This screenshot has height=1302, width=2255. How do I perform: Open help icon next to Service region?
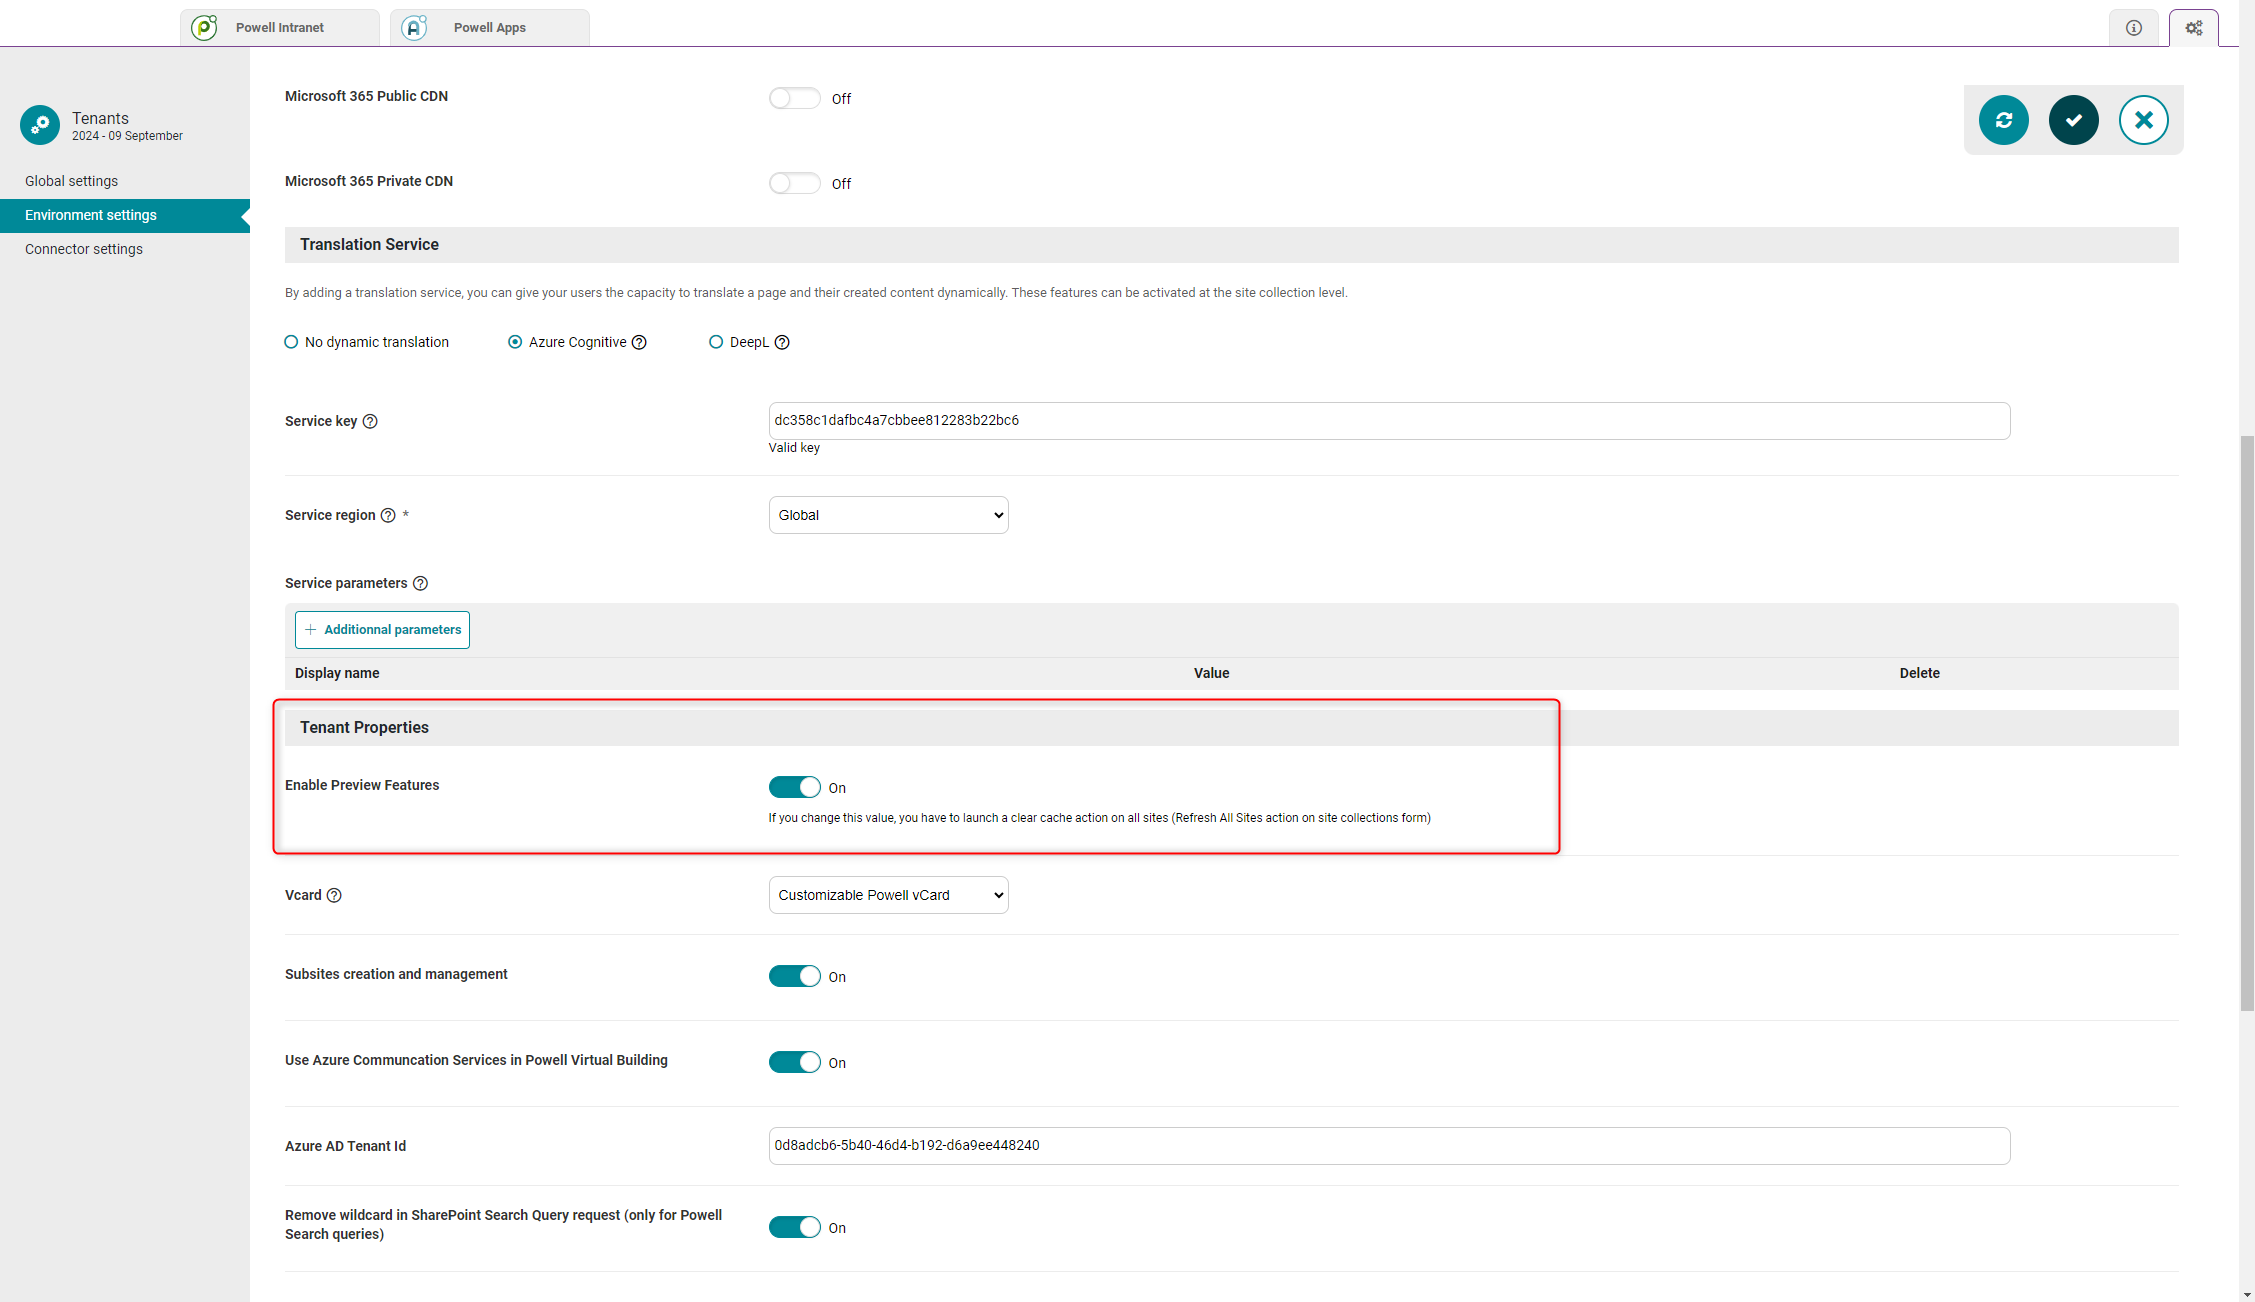click(388, 515)
